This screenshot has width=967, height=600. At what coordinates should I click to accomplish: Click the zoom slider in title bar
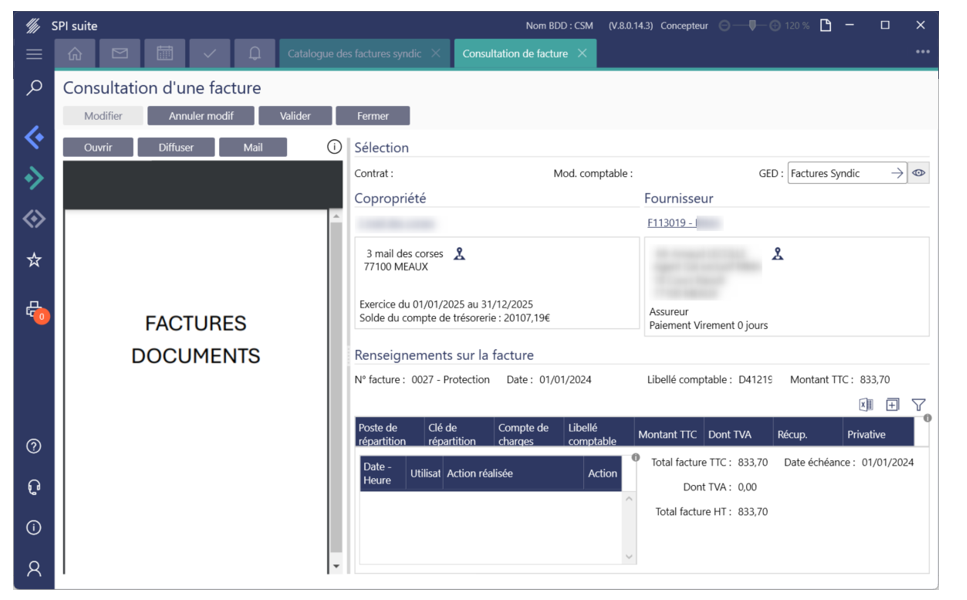[x=752, y=26]
